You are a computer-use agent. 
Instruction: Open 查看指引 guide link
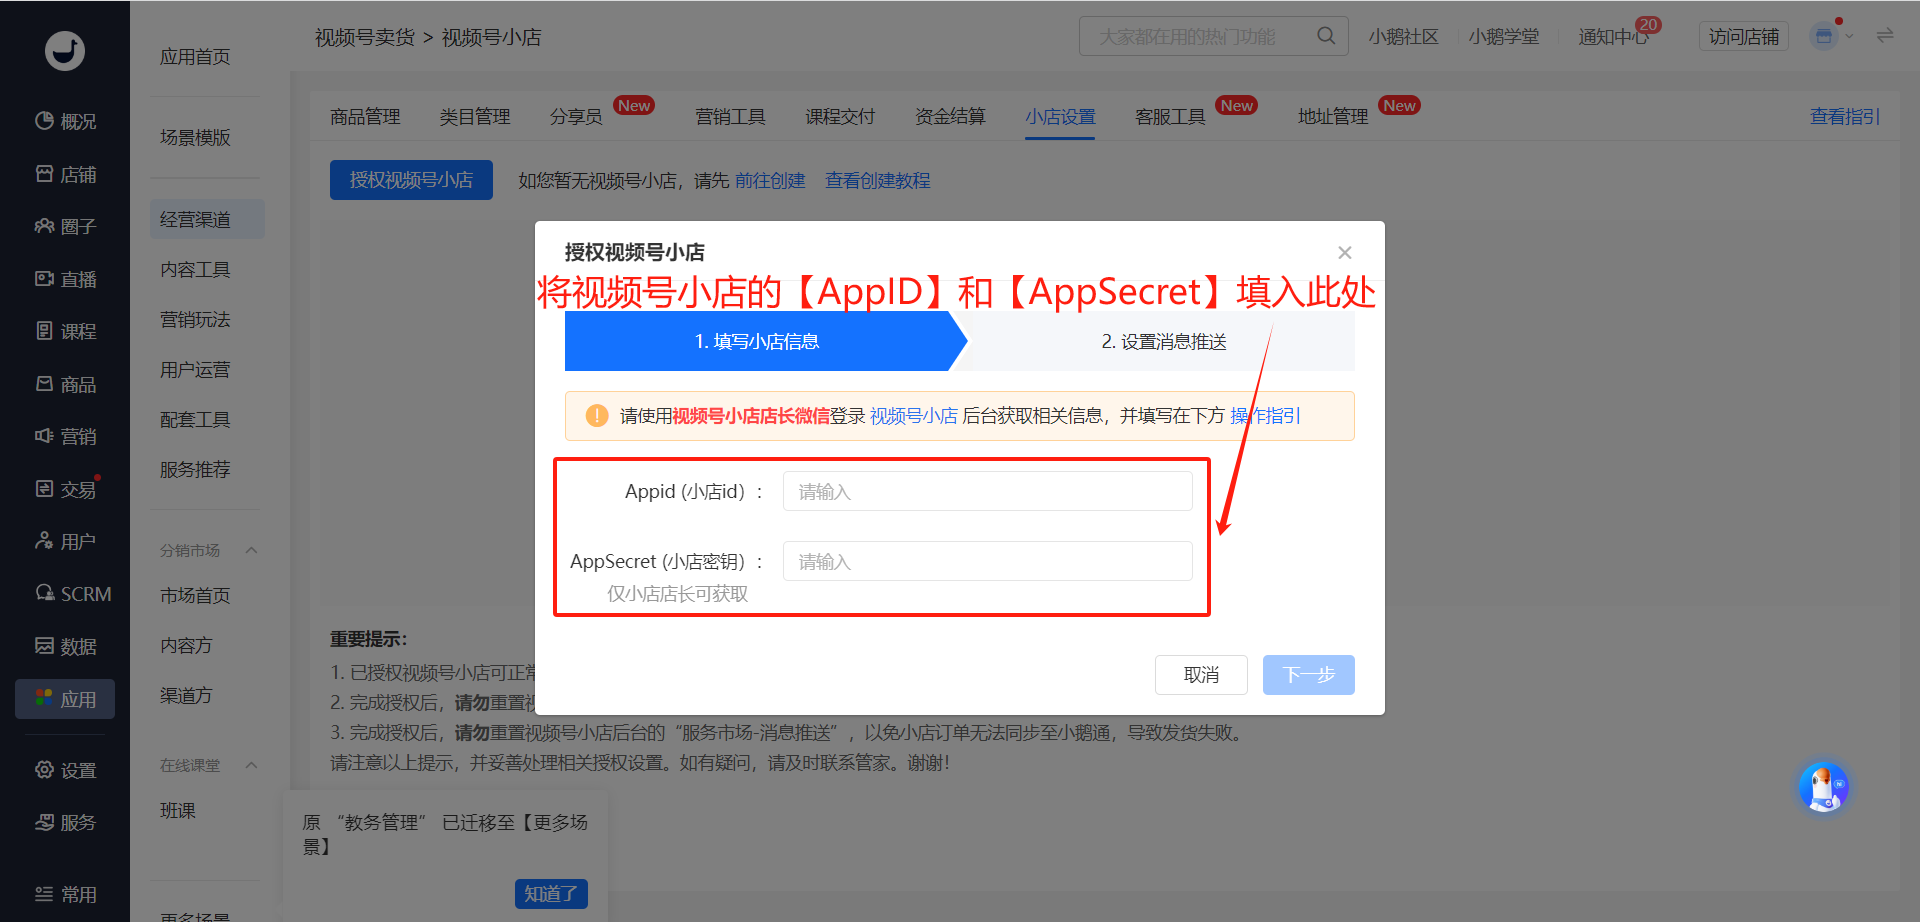(x=1845, y=117)
